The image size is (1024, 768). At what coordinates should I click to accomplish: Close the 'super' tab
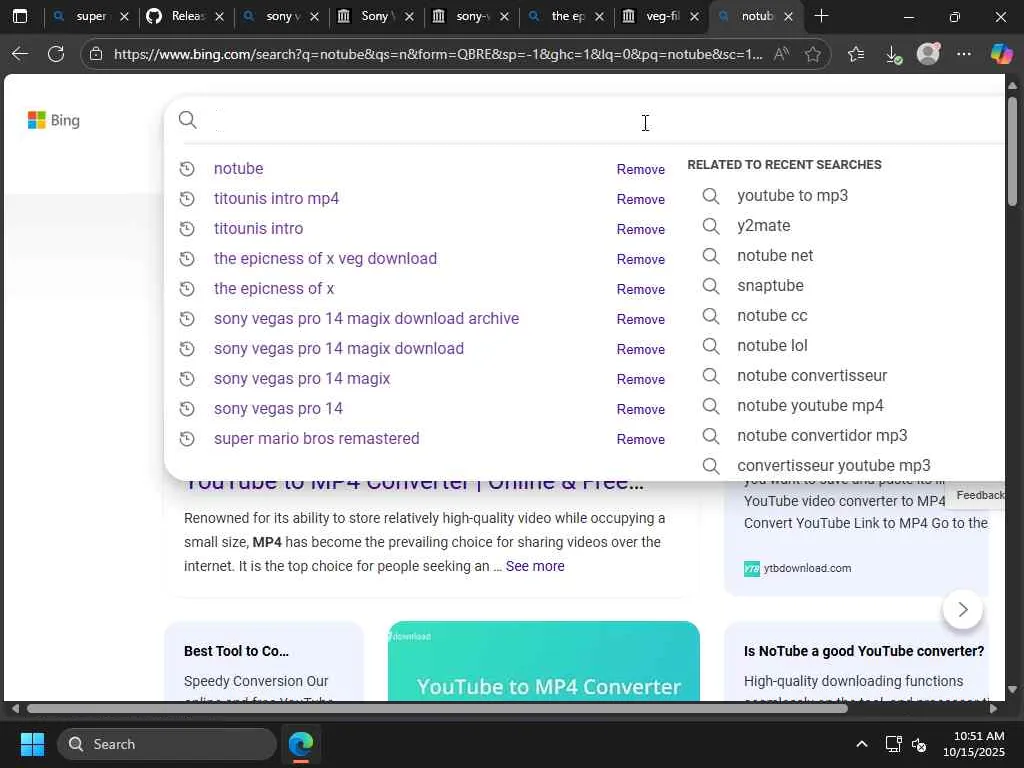click(125, 16)
